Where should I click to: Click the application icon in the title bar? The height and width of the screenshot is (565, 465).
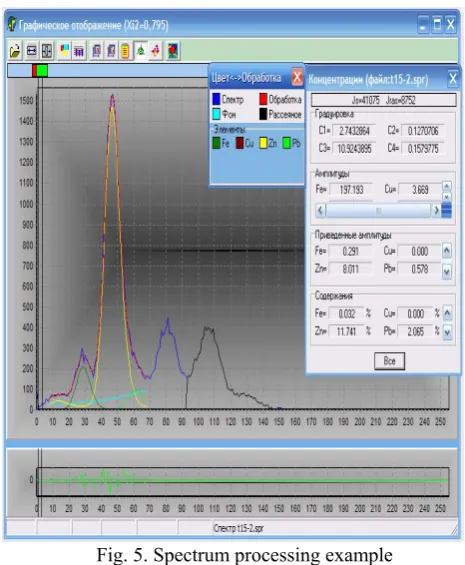point(12,24)
